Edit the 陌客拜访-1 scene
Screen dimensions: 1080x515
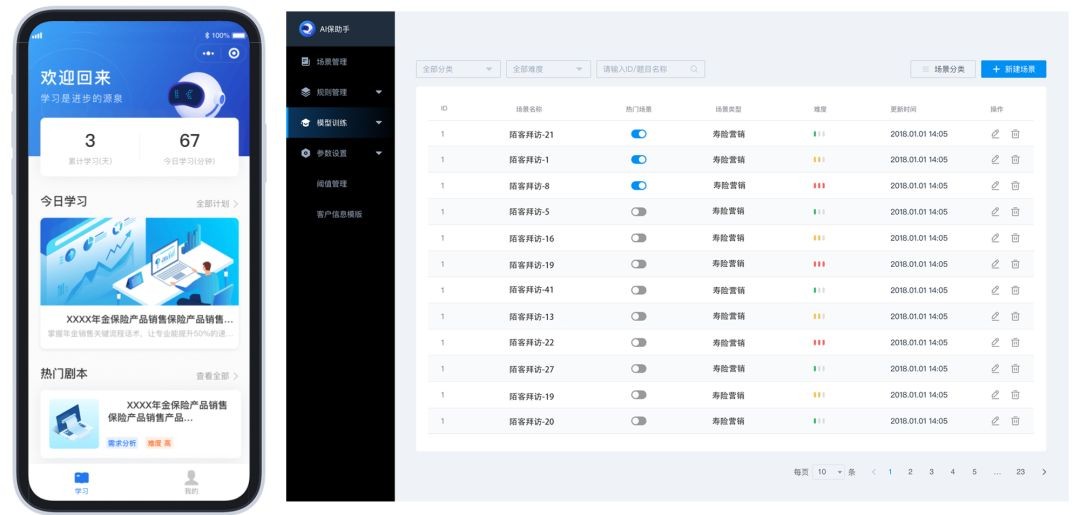(x=995, y=160)
